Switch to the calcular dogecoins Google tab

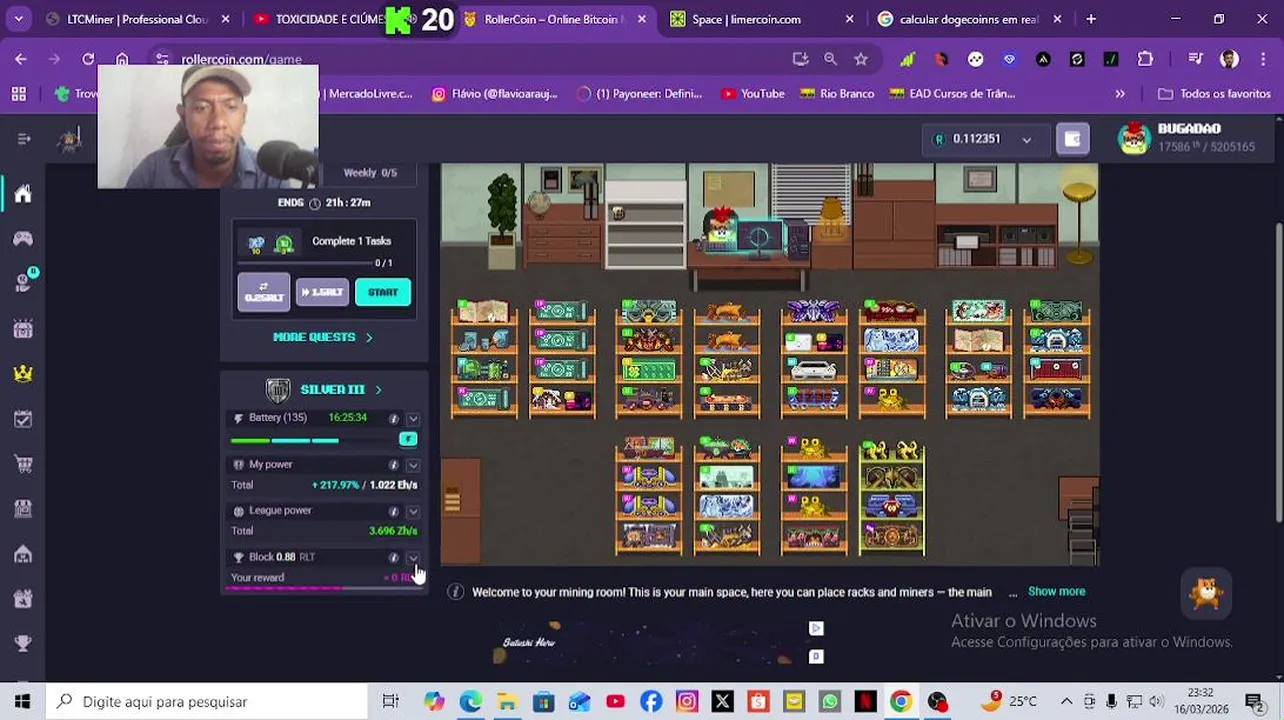(968, 19)
